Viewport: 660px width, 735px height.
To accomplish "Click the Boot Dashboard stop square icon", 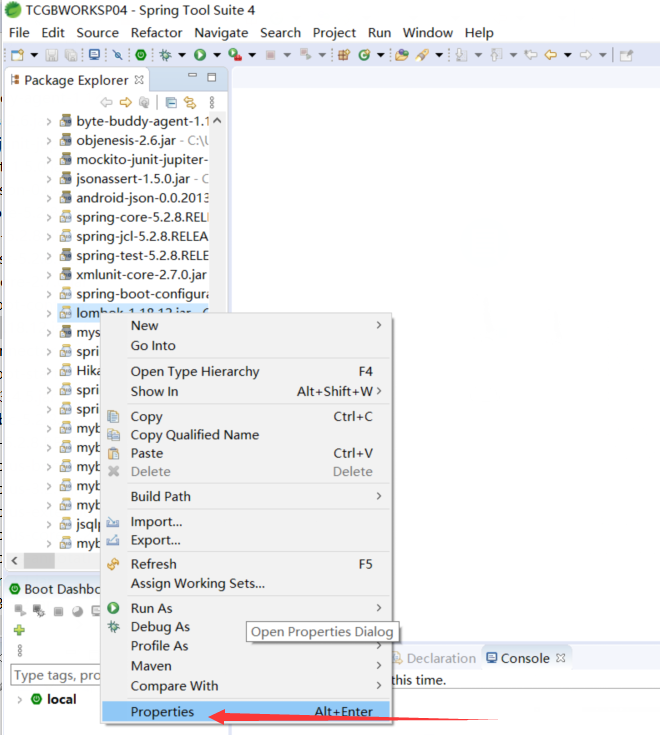I will point(58,611).
